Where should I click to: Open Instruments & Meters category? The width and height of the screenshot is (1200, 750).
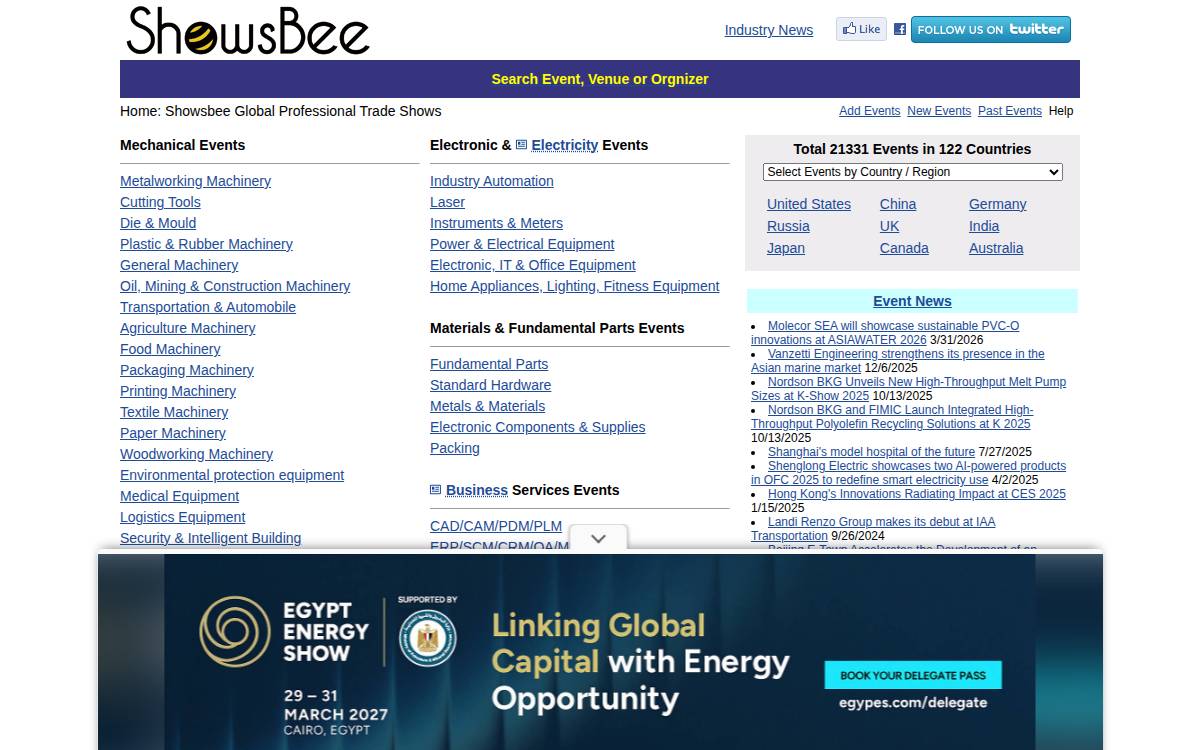pyautogui.click(x=496, y=223)
